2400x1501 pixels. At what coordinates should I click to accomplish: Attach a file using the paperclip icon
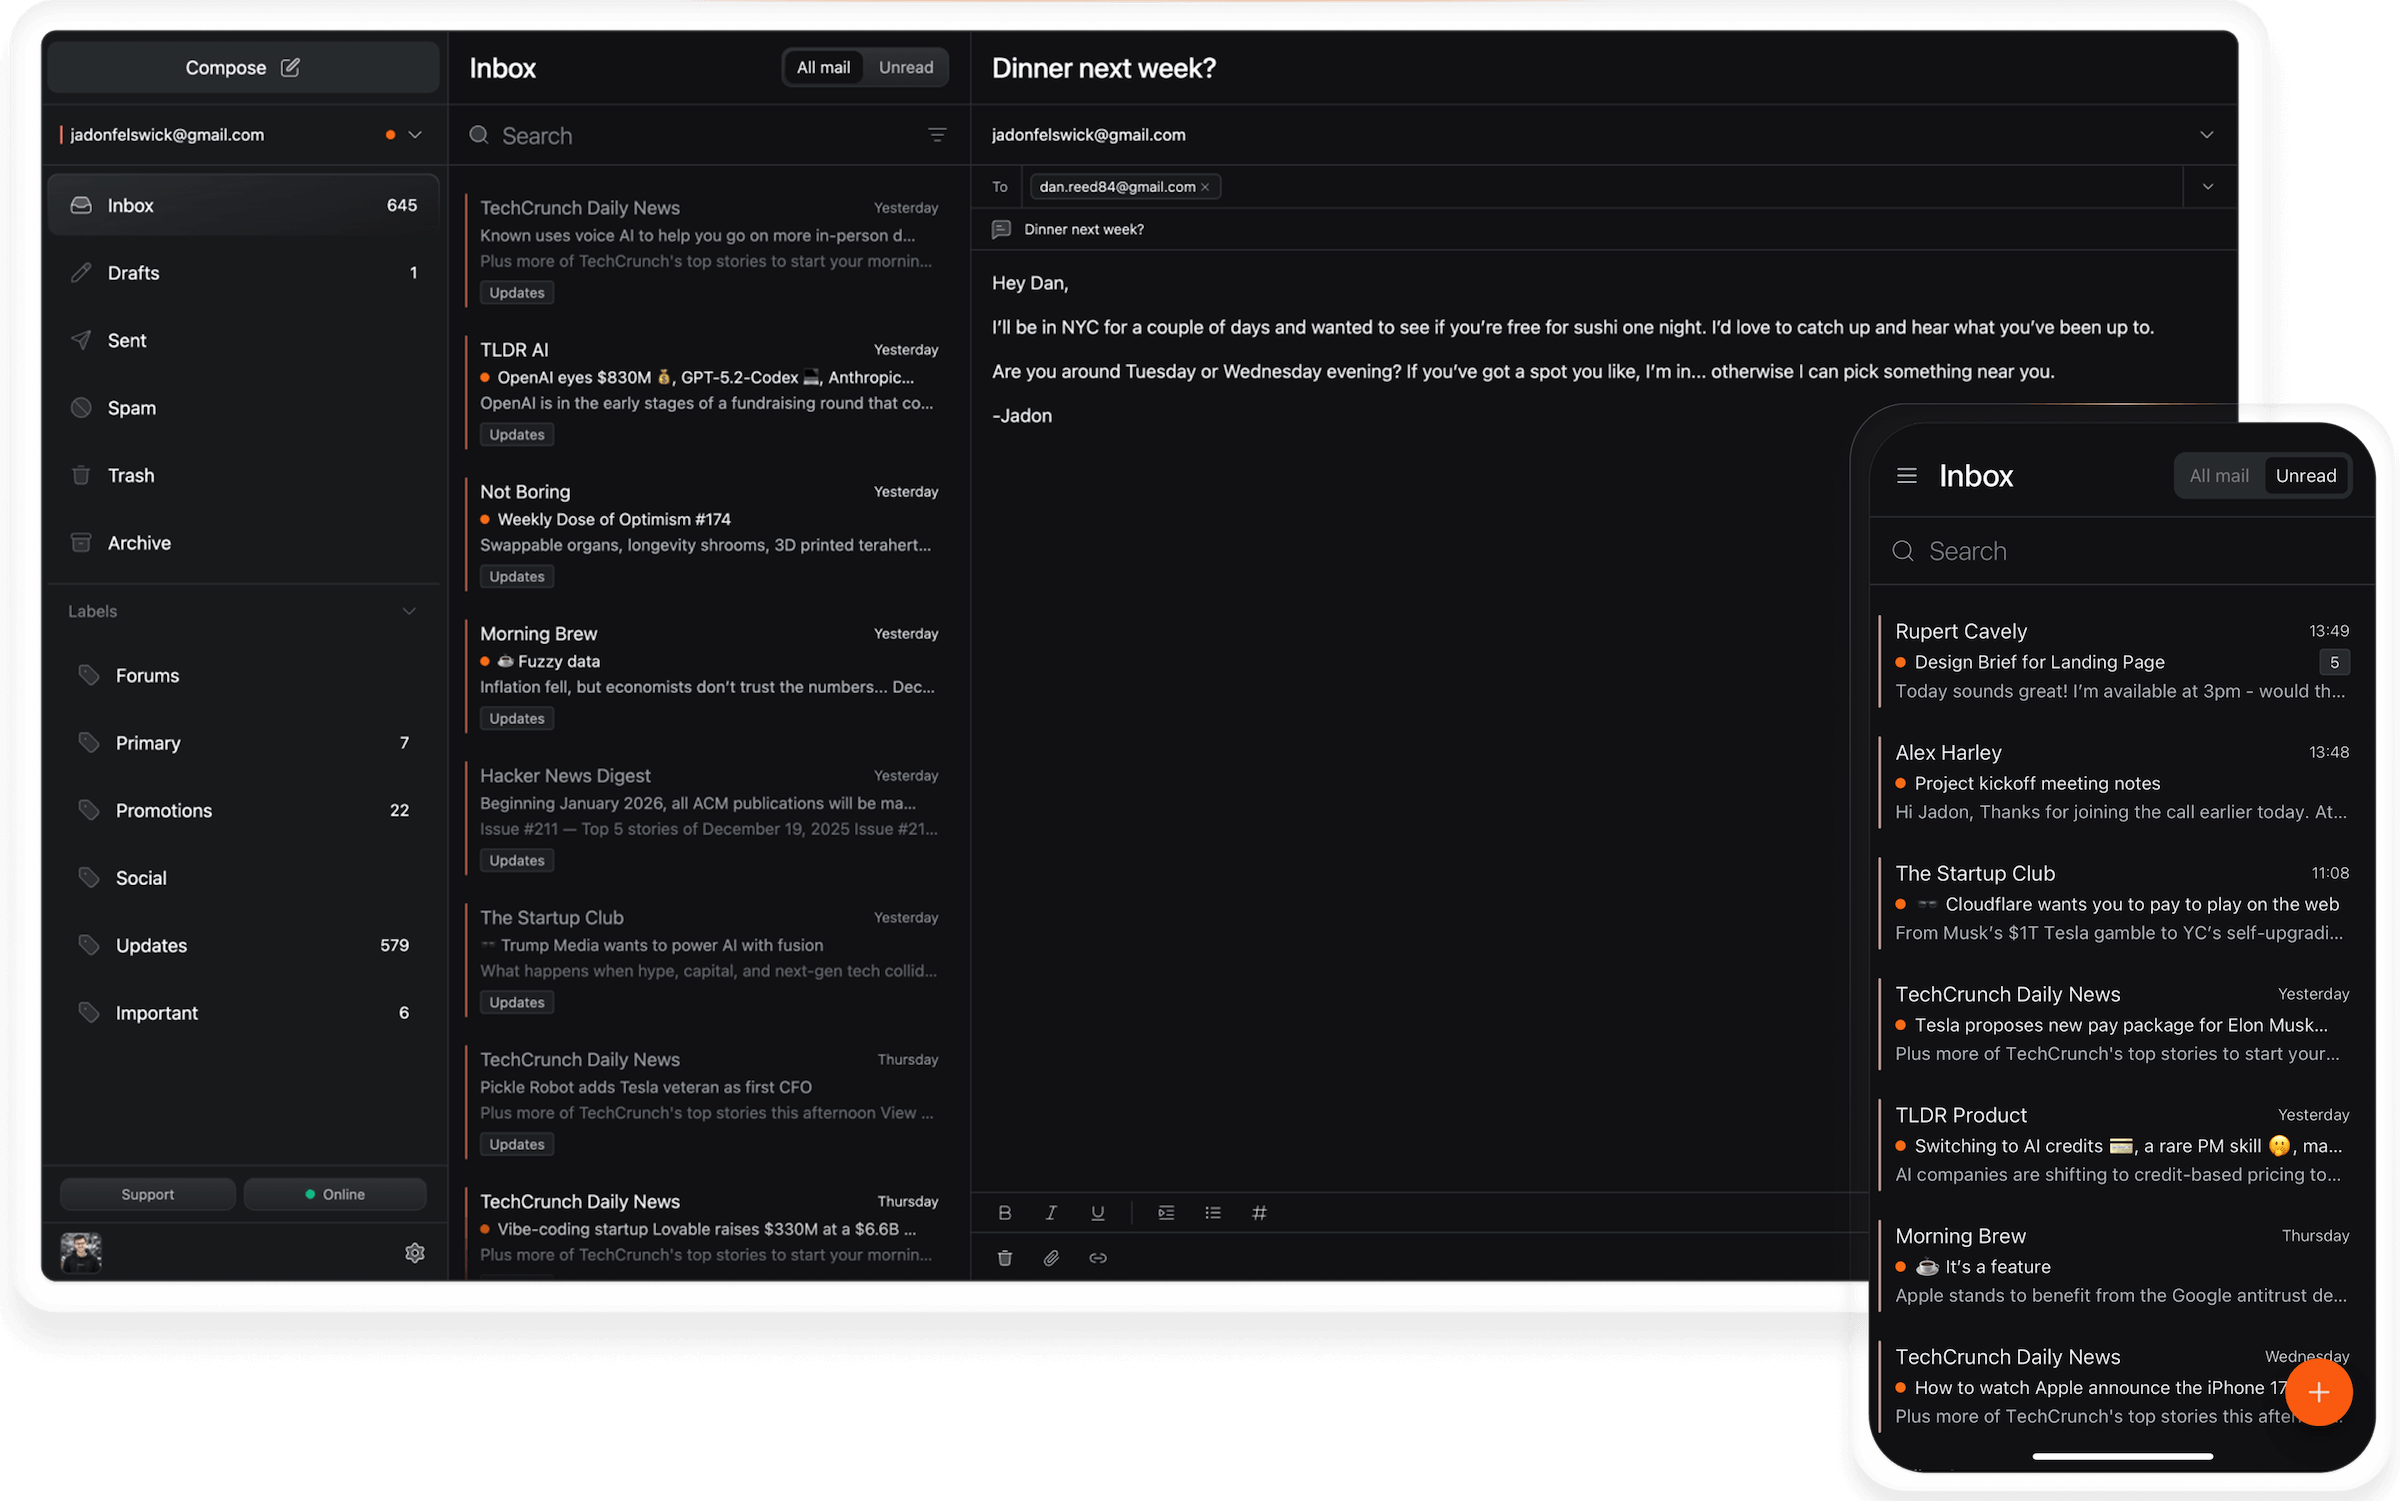click(x=1051, y=1258)
